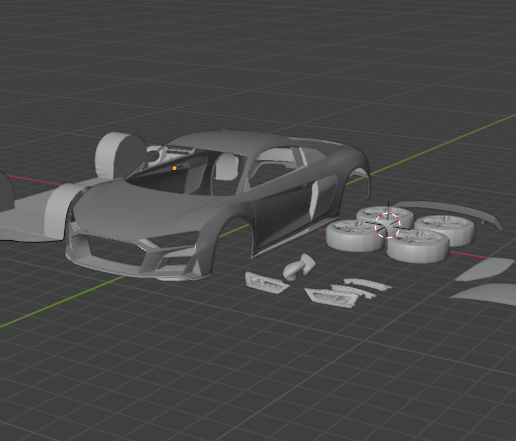Click the driver seat visible through windshield
The width and height of the screenshot is (516, 441).
[x=227, y=167]
